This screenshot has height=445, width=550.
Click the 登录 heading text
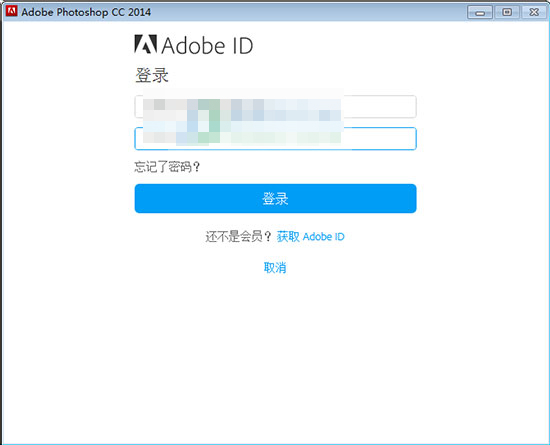pos(152,75)
